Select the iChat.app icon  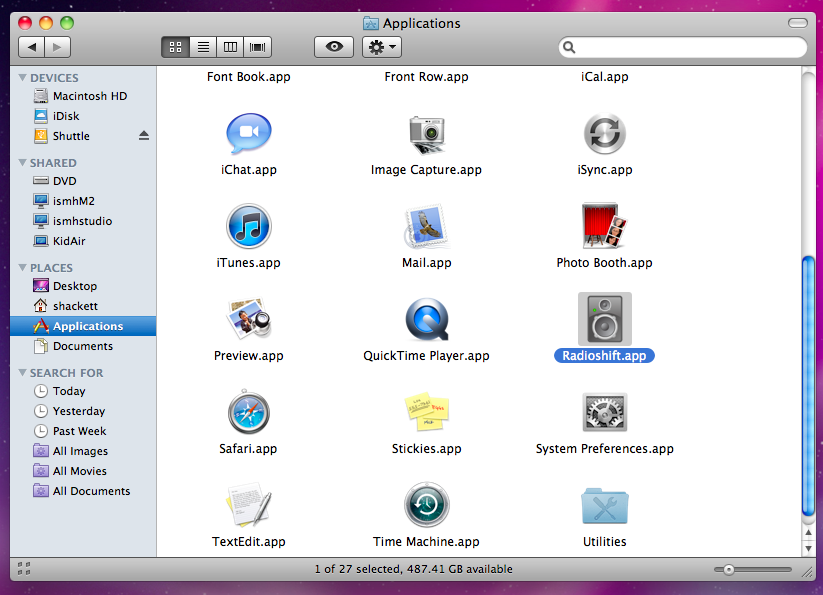click(249, 133)
